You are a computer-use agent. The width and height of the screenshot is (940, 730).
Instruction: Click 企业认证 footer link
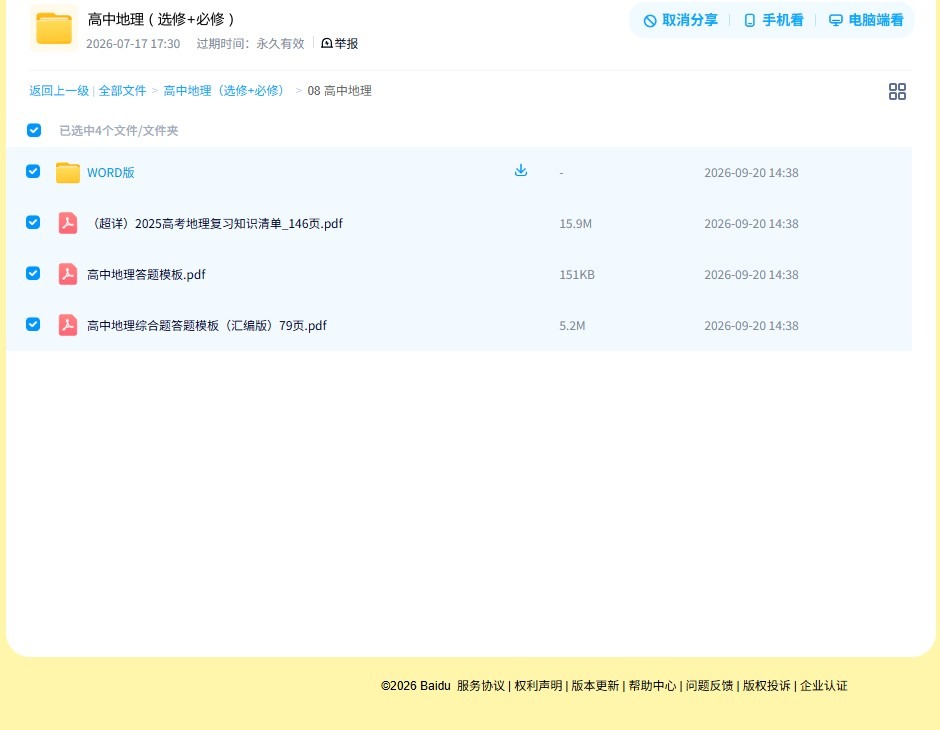[x=824, y=686]
